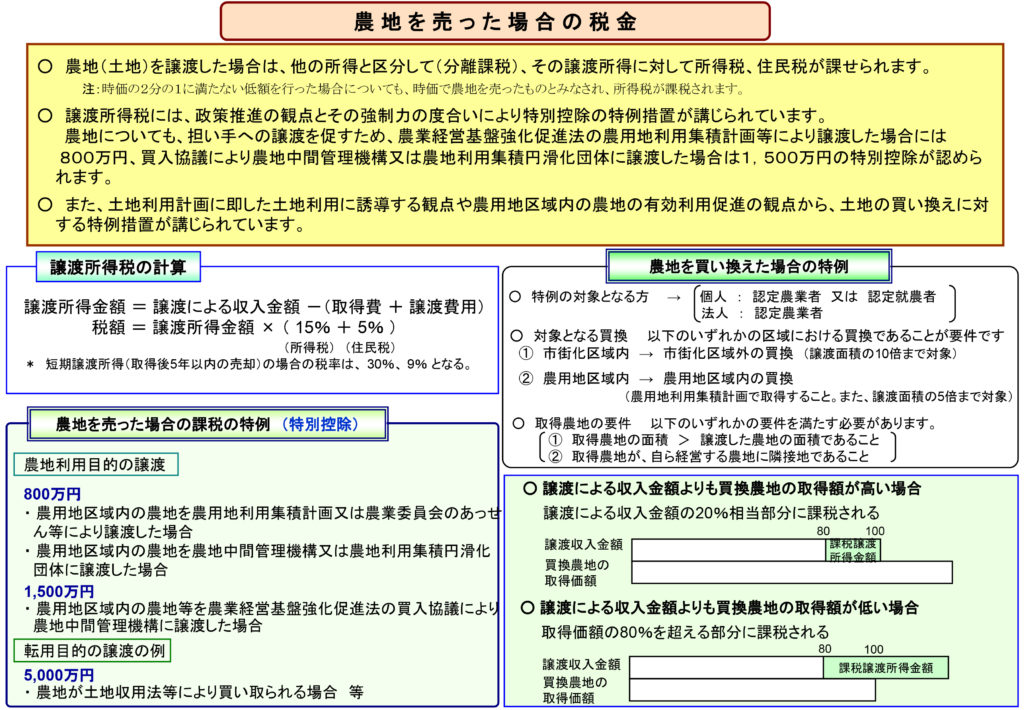
Task: Click circled number ② beside 農用地区域内
Action: click(x=525, y=378)
